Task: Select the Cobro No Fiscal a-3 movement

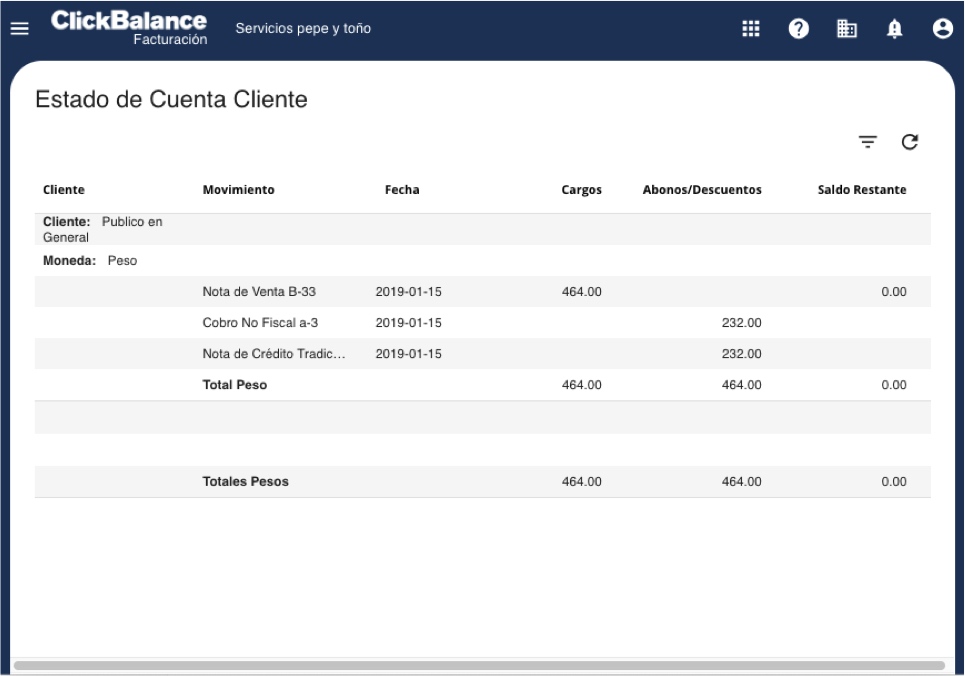Action: 260,323
